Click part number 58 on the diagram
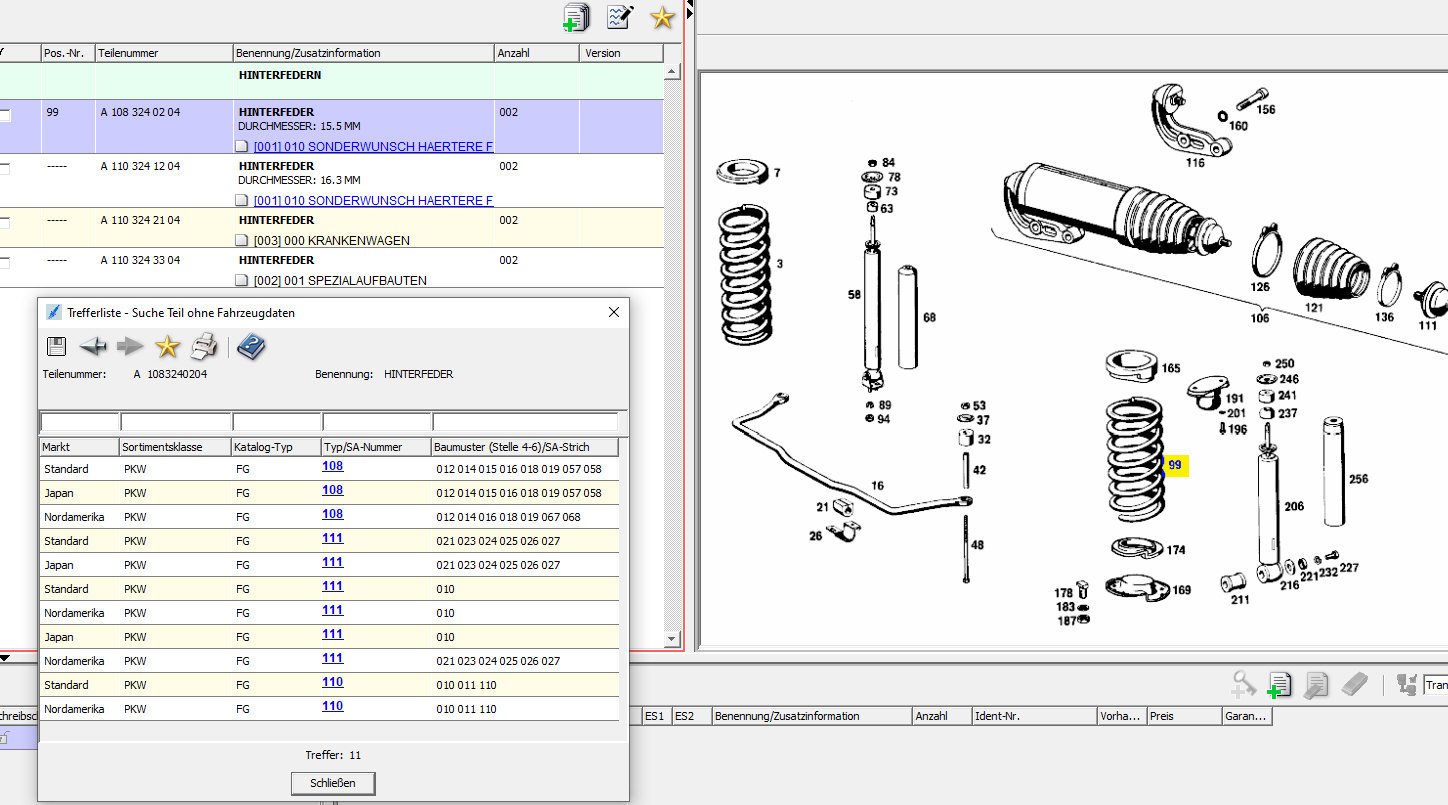Screen dimensions: 1448x805 point(854,295)
